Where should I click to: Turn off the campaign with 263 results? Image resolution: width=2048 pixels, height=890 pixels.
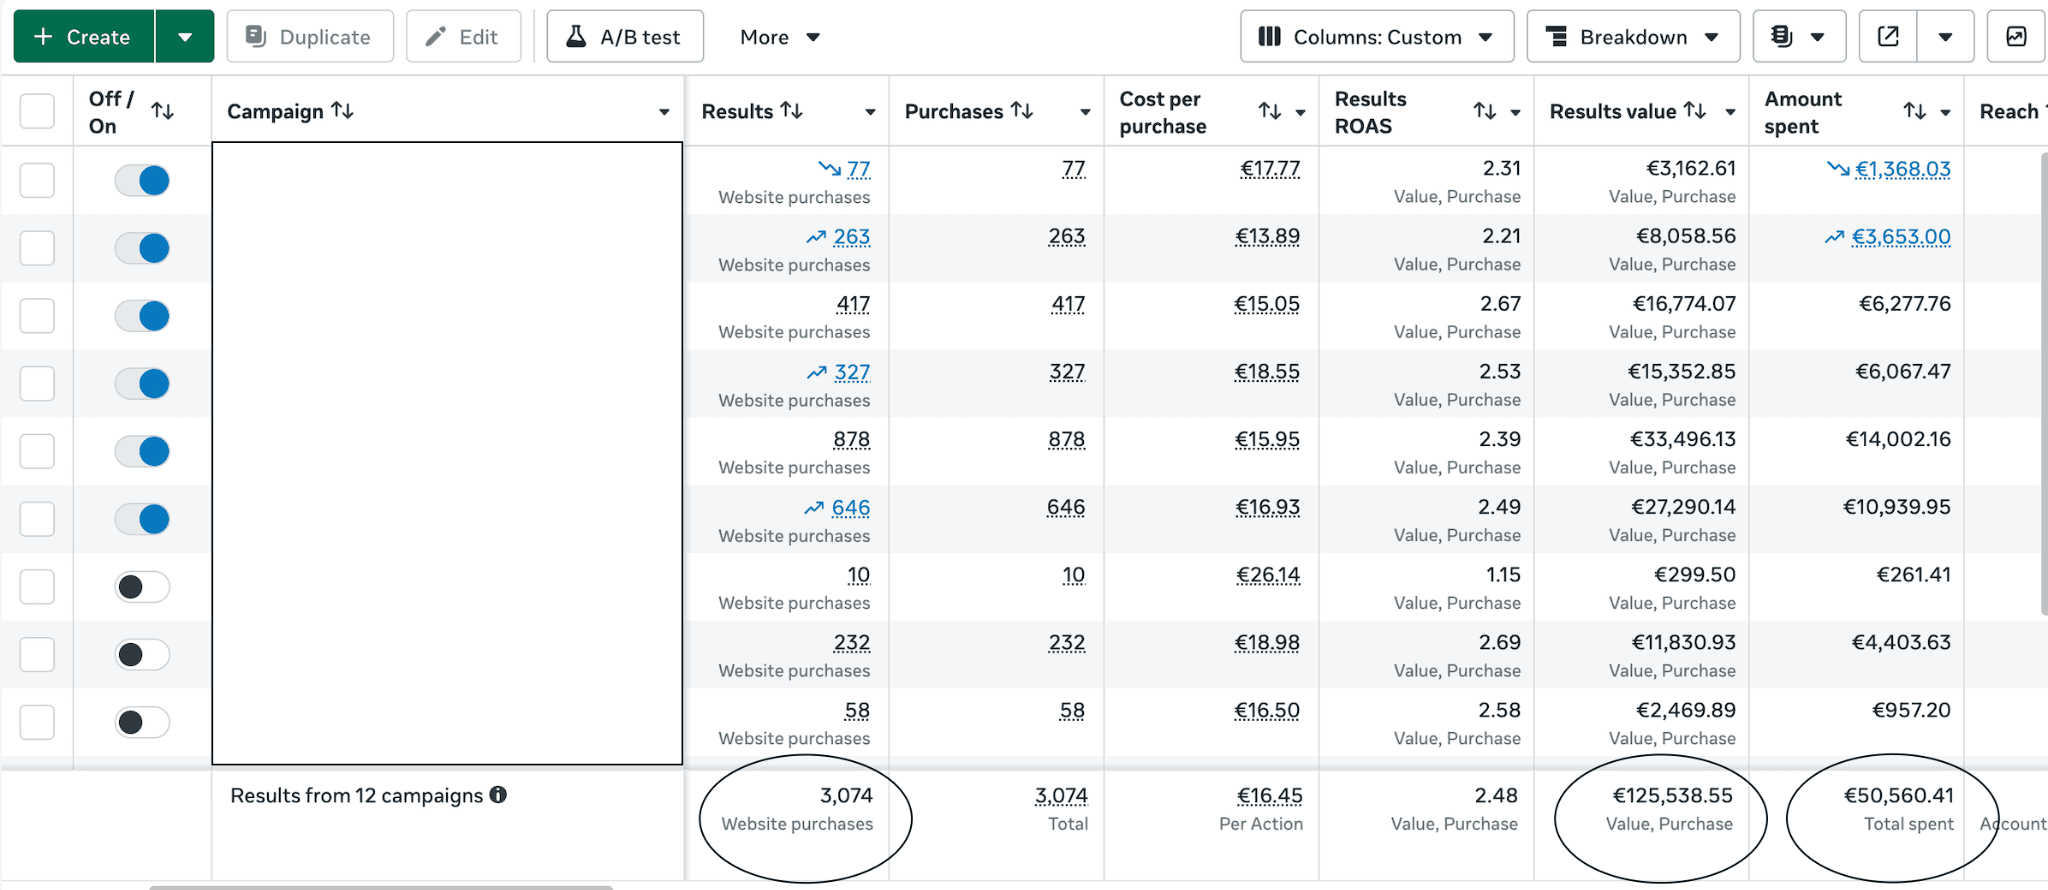tap(142, 248)
